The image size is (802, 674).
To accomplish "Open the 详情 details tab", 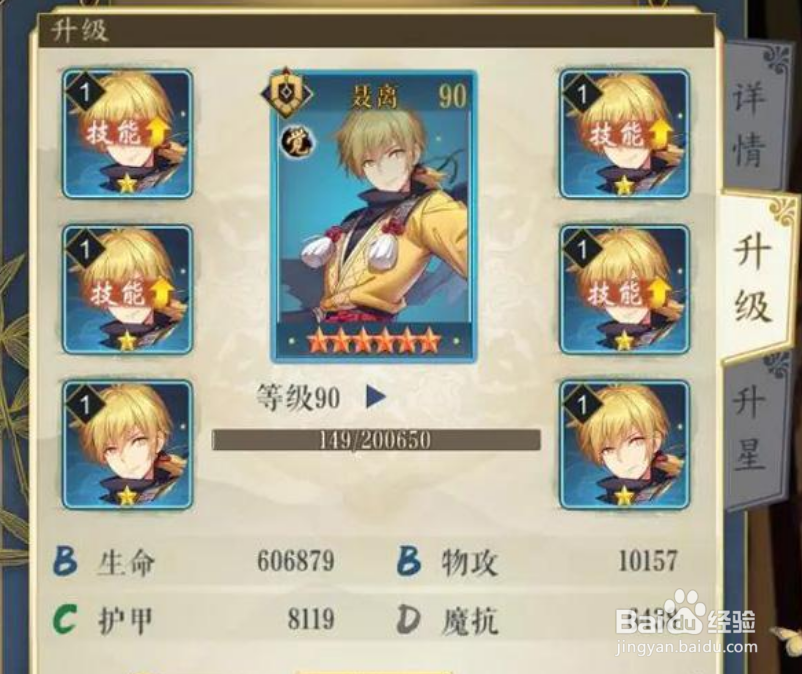I will coord(751,123).
